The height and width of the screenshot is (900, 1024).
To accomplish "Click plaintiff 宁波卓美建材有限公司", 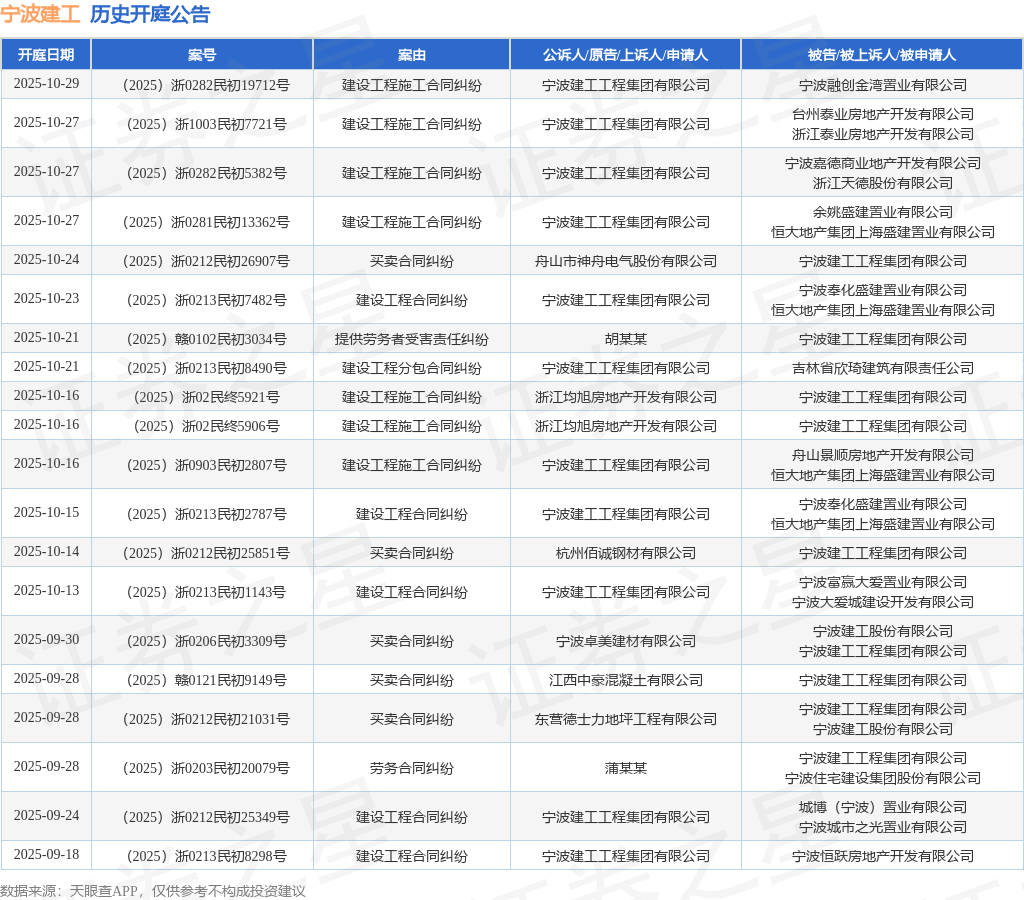I will (626, 641).
